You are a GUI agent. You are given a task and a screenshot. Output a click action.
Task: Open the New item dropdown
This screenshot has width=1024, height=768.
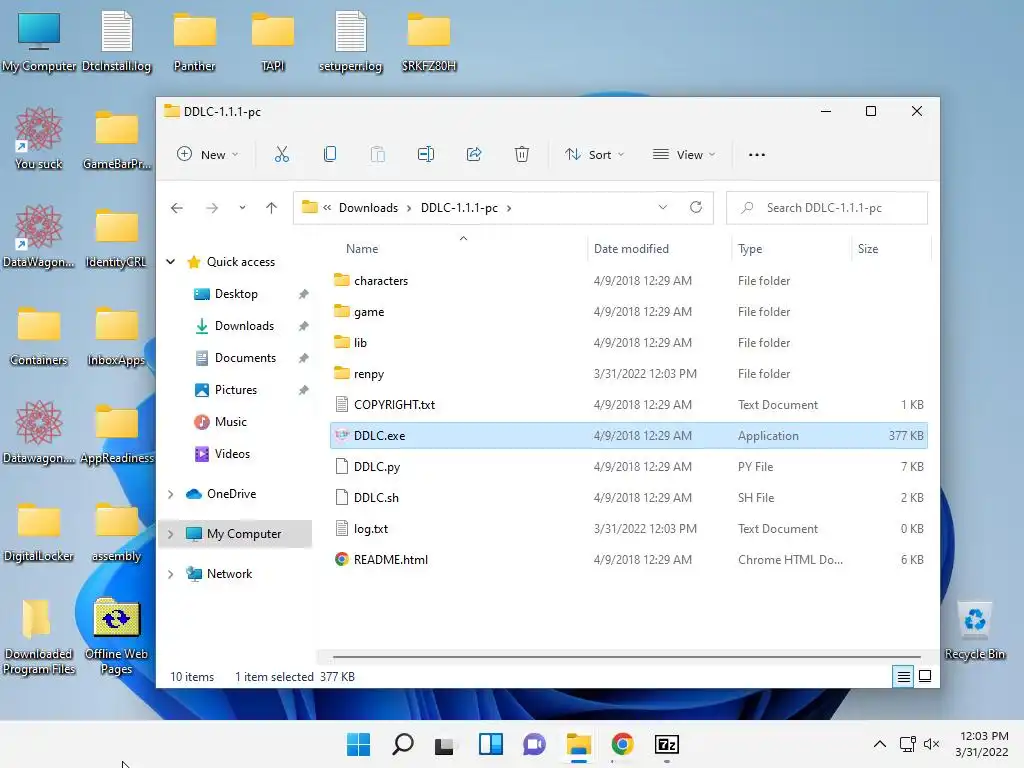pos(208,155)
